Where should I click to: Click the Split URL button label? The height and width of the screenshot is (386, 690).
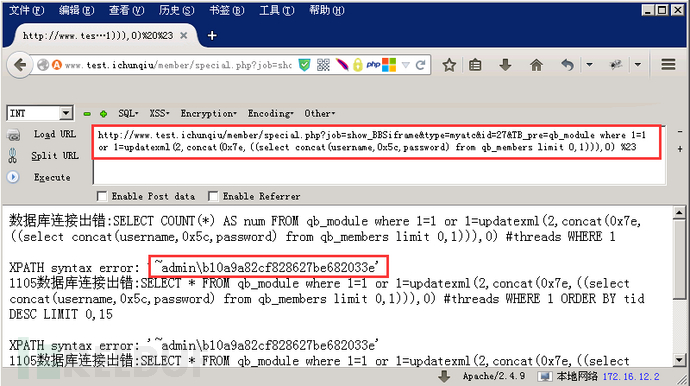click(55, 156)
